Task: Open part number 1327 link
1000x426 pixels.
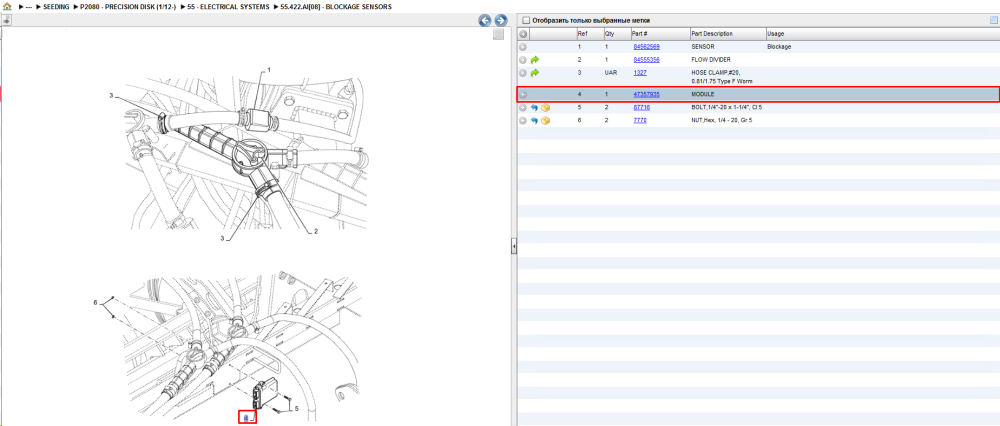Action: pos(640,73)
